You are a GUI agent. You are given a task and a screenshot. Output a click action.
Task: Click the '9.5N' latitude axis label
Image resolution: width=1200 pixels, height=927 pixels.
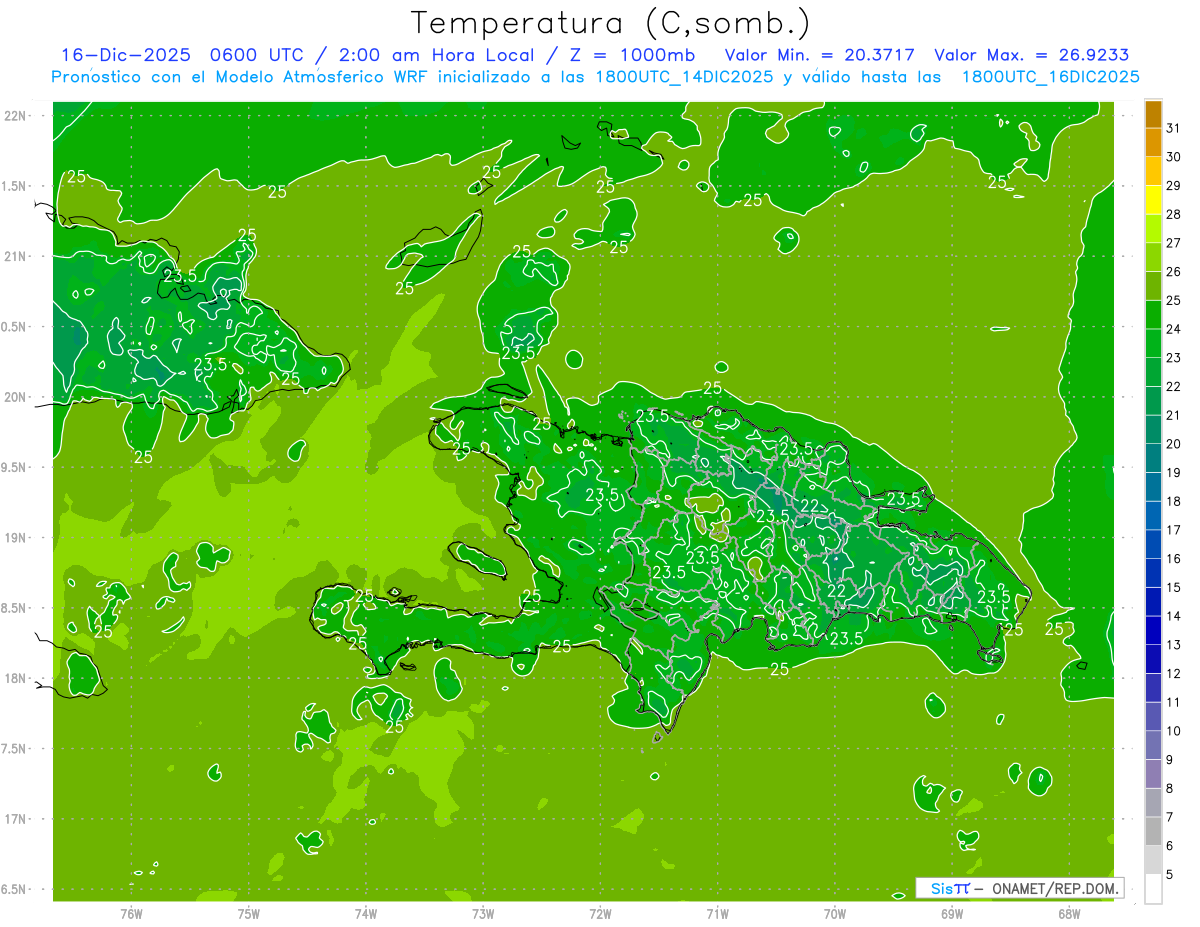click(15, 467)
